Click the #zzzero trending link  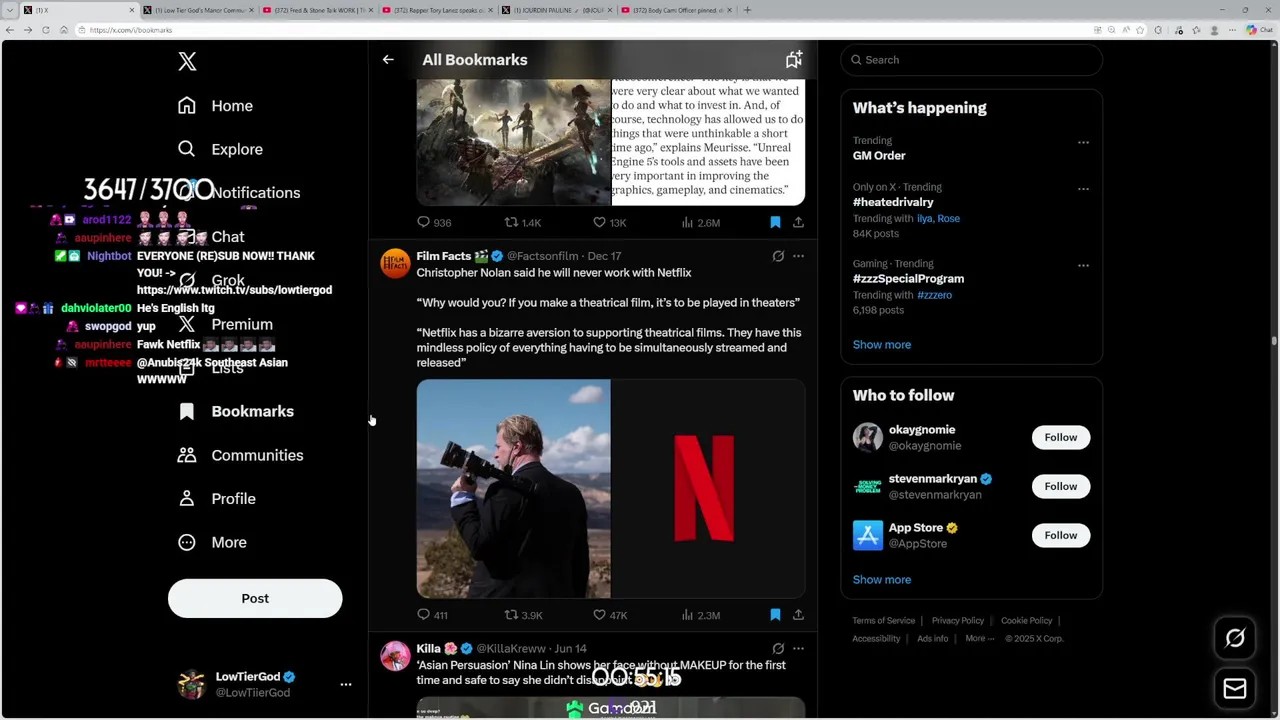coord(934,295)
